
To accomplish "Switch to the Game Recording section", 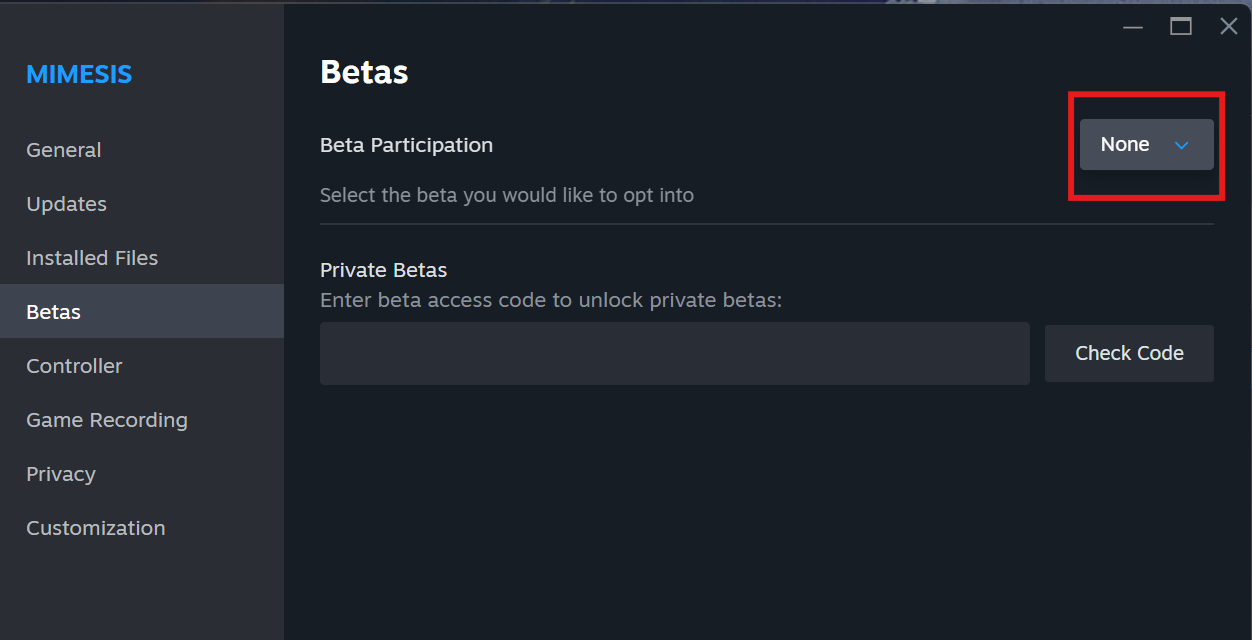I will [x=107, y=420].
